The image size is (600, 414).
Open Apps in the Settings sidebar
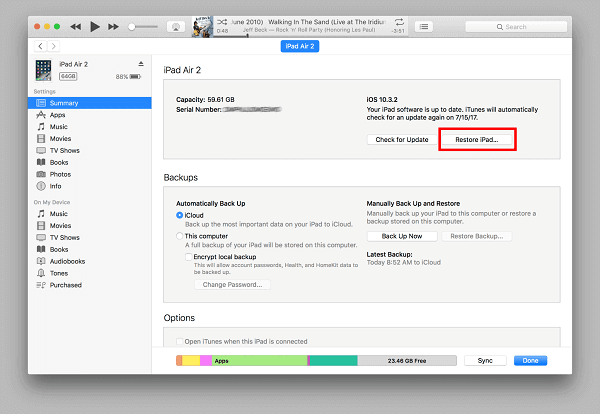[x=58, y=115]
